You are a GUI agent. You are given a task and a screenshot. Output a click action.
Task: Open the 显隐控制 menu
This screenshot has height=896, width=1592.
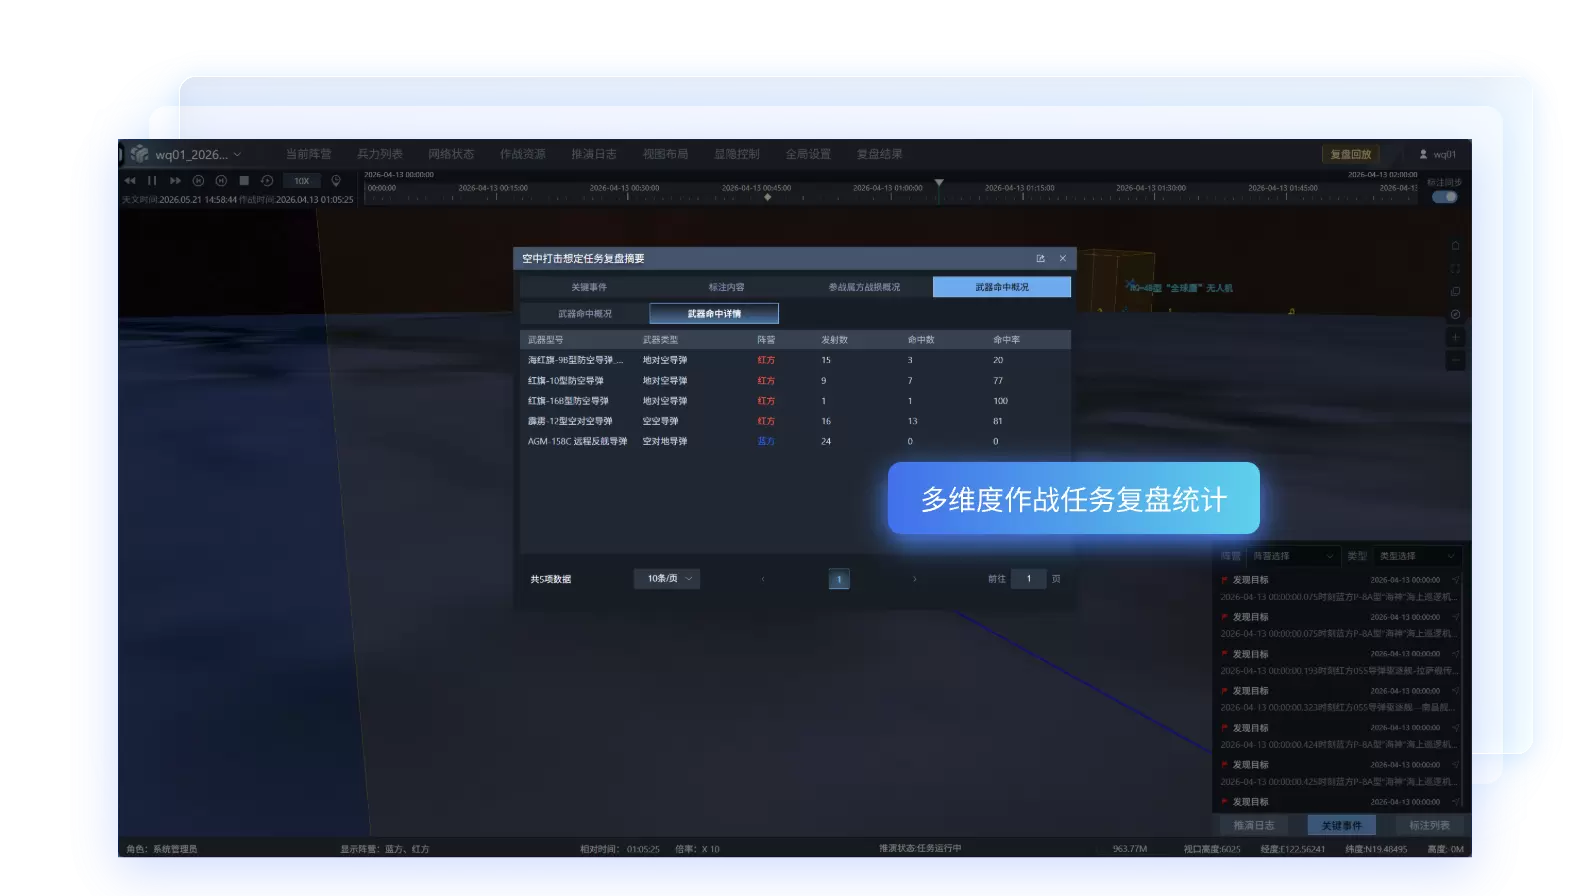[737, 154]
